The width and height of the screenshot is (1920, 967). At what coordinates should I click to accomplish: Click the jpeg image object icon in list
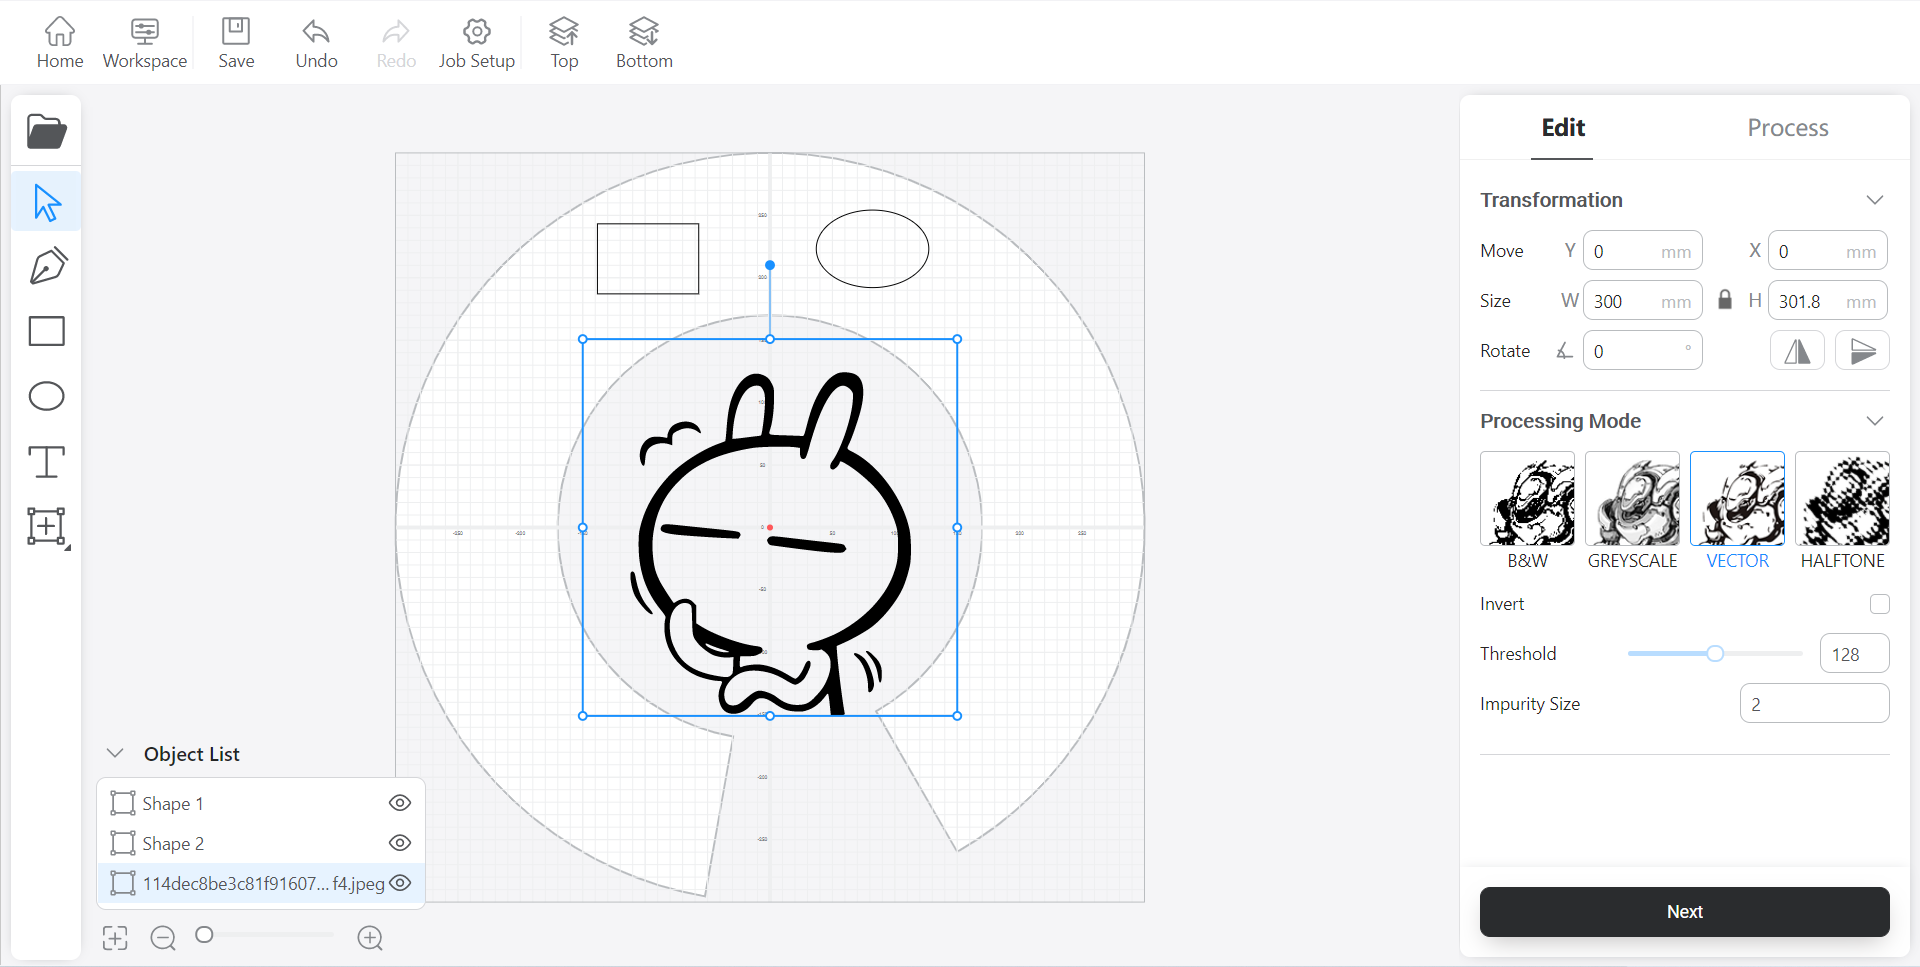pos(122,883)
